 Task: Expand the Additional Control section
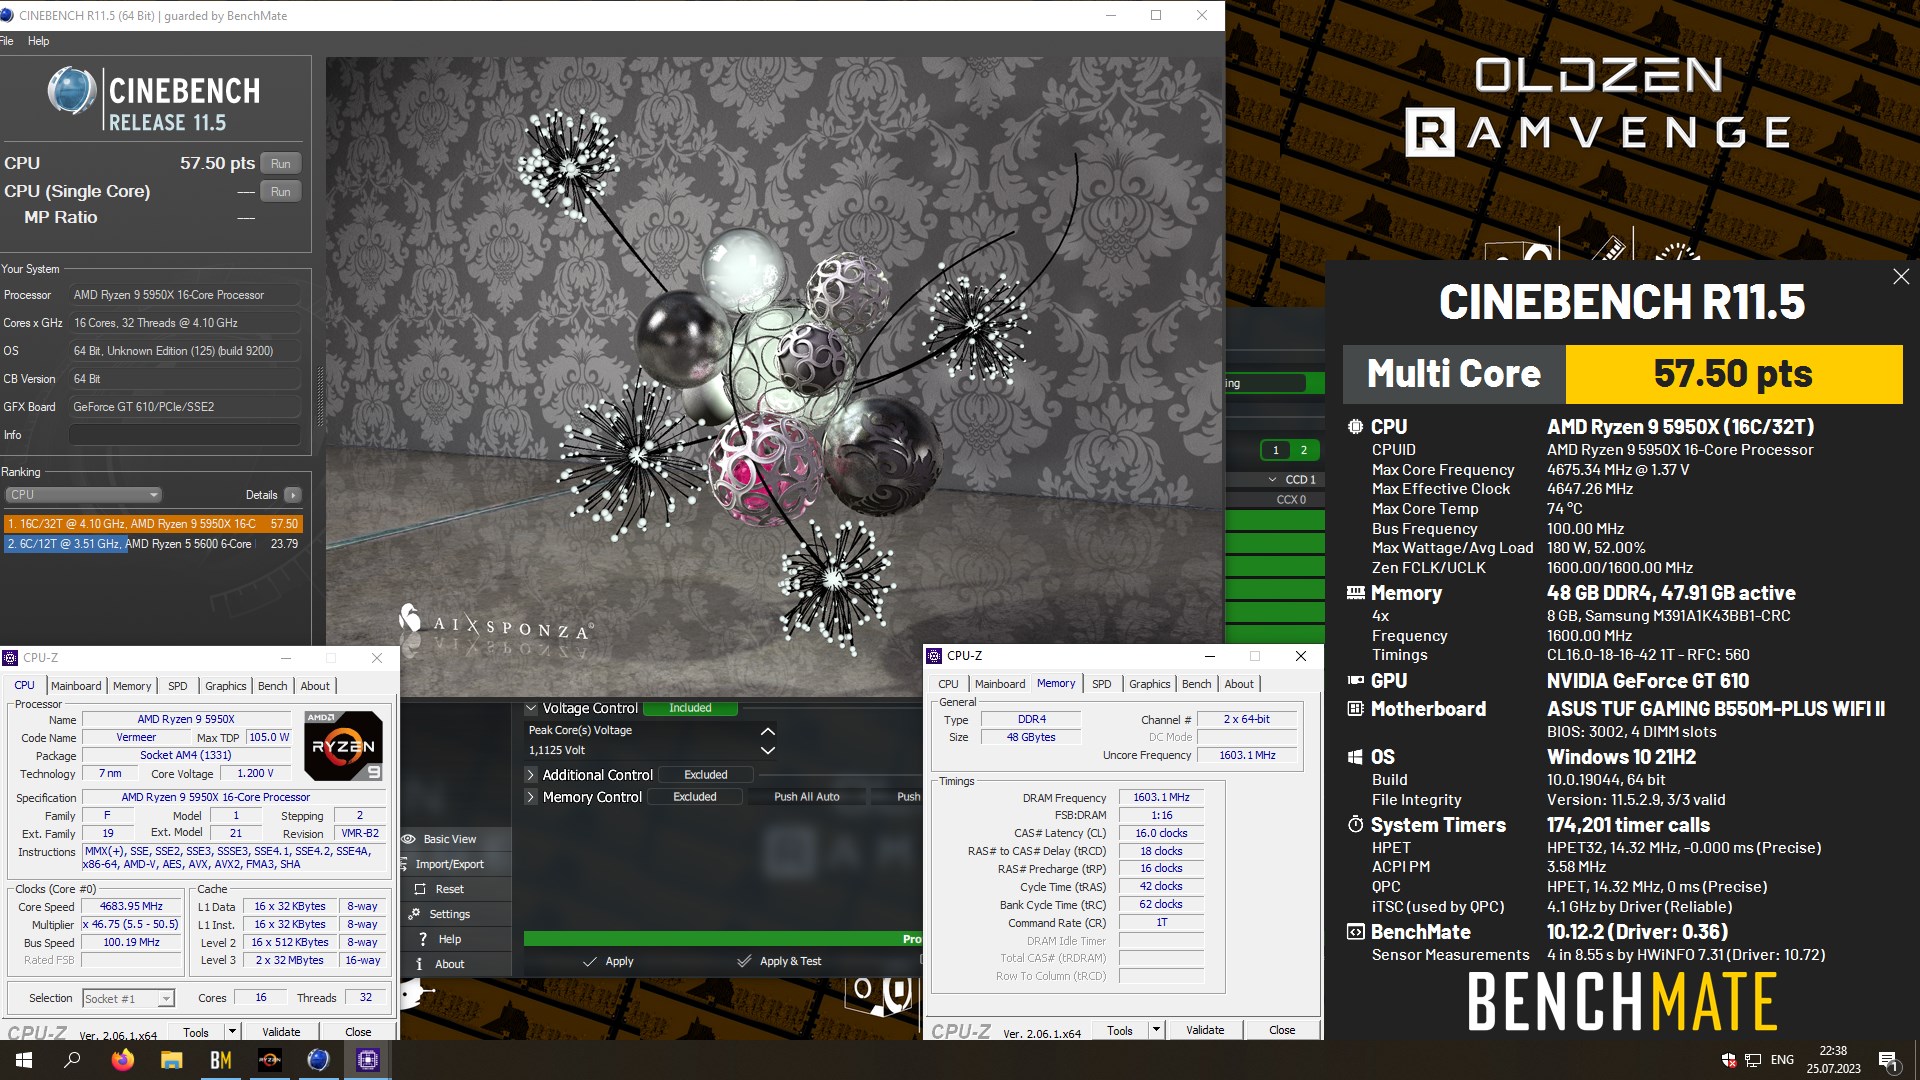(x=531, y=775)
